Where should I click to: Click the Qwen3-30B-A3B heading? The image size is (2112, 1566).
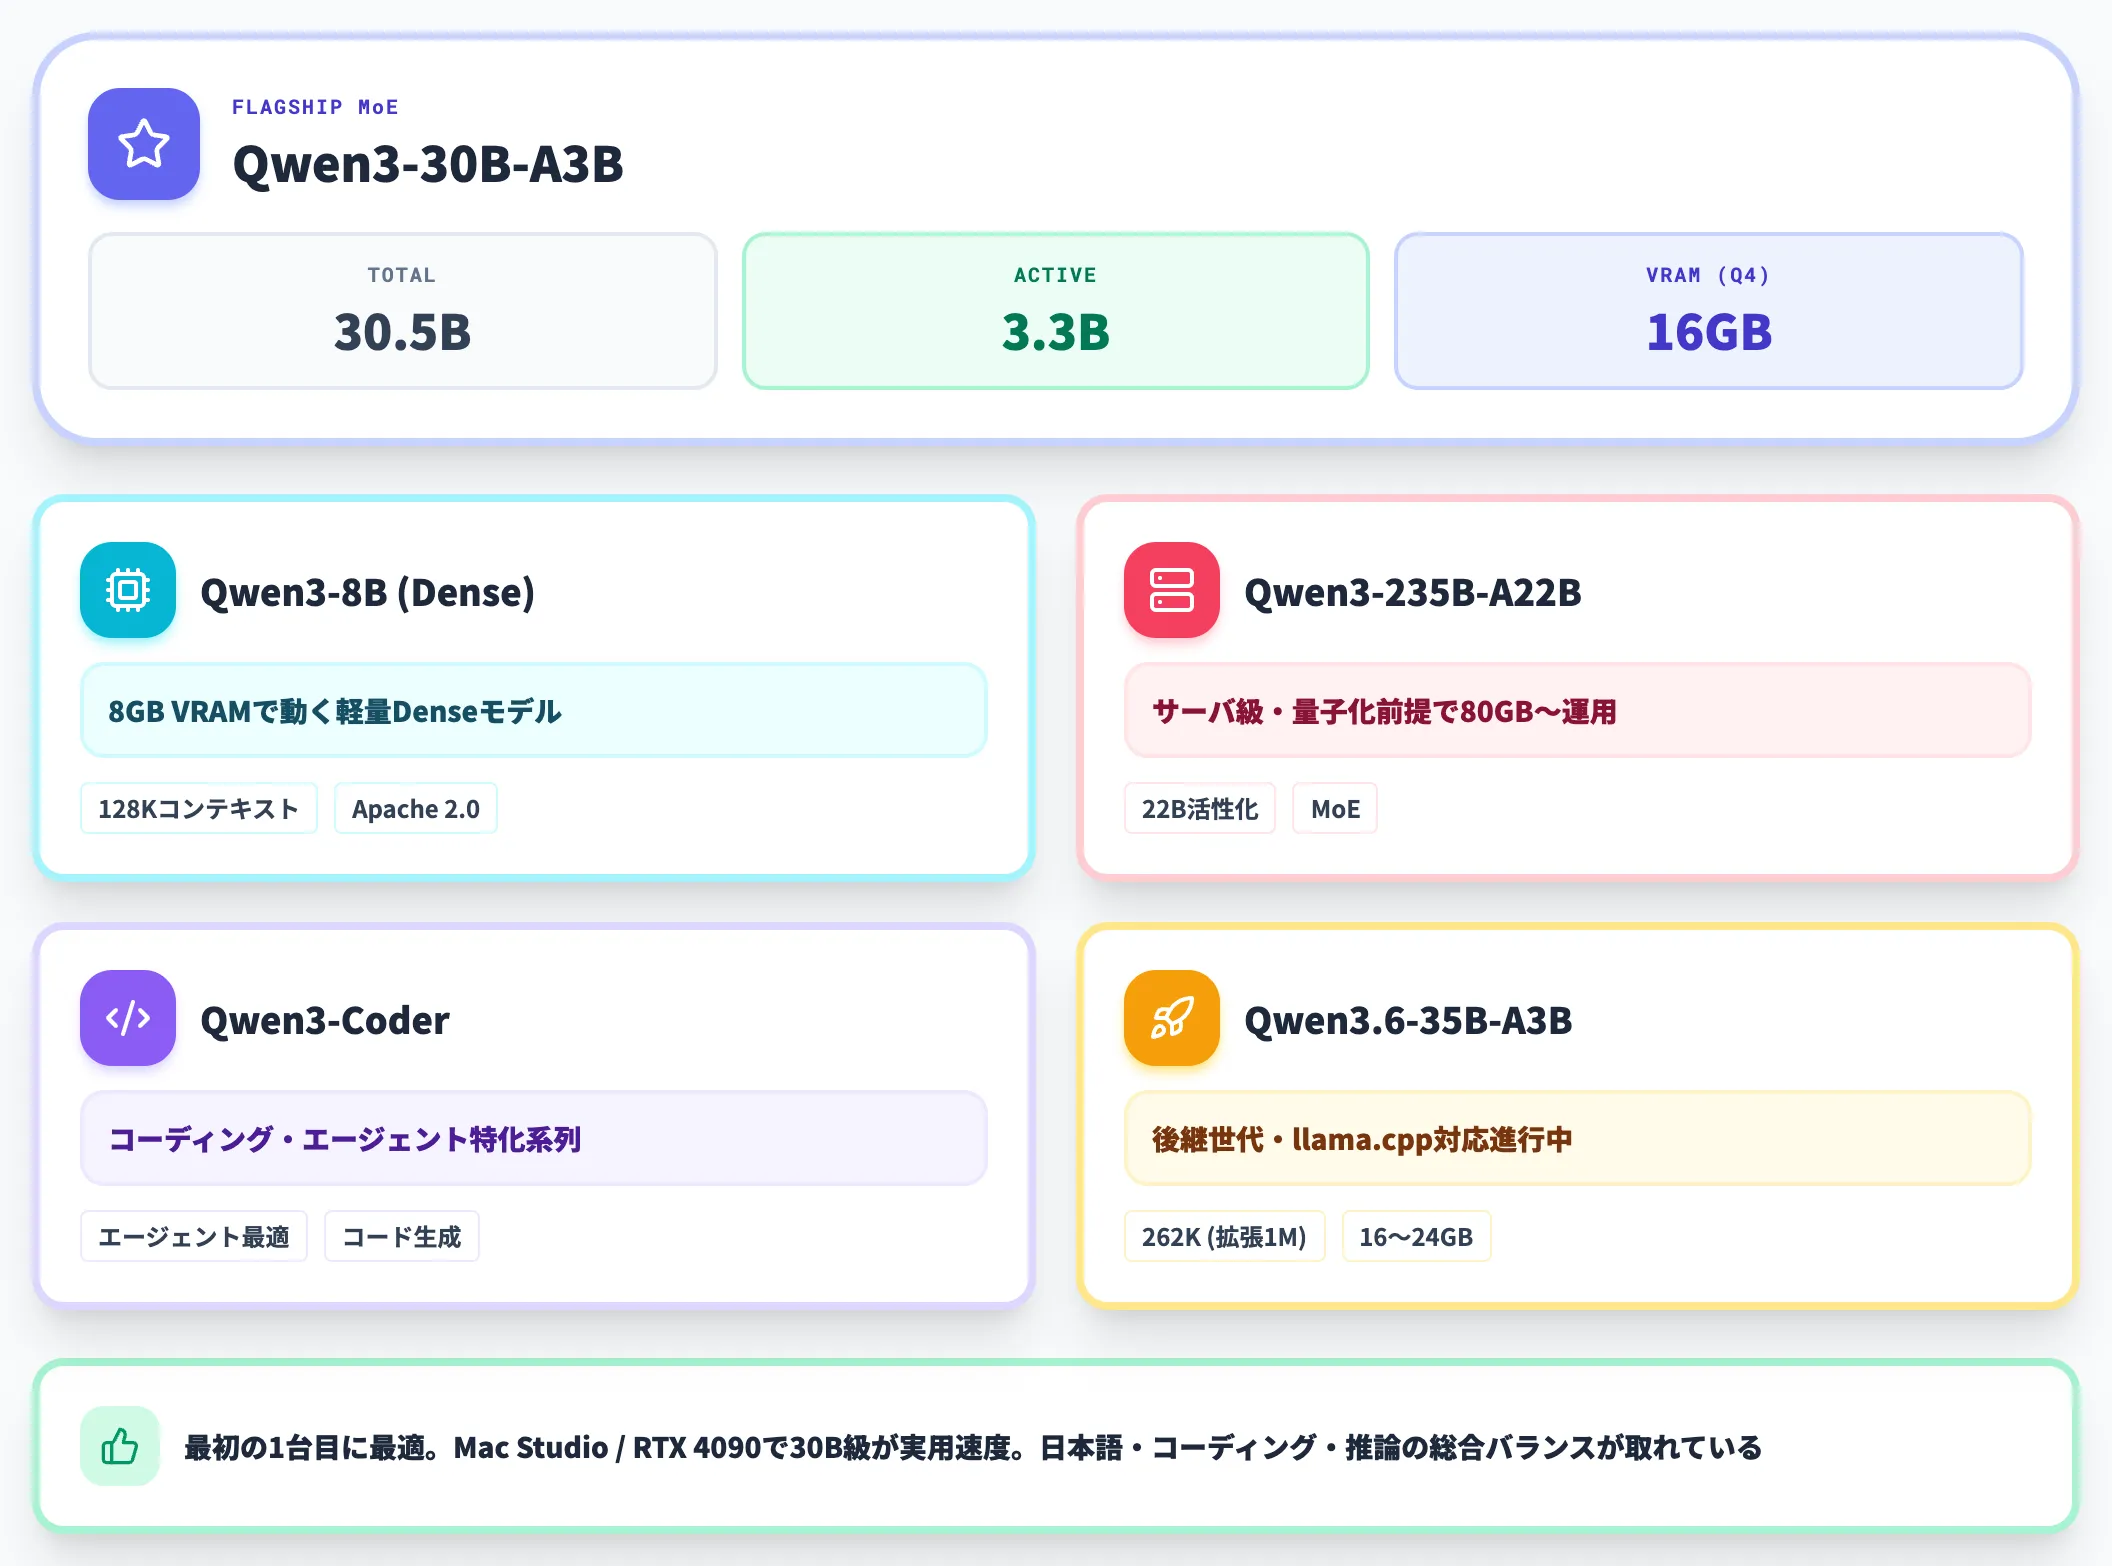[428, 164]
